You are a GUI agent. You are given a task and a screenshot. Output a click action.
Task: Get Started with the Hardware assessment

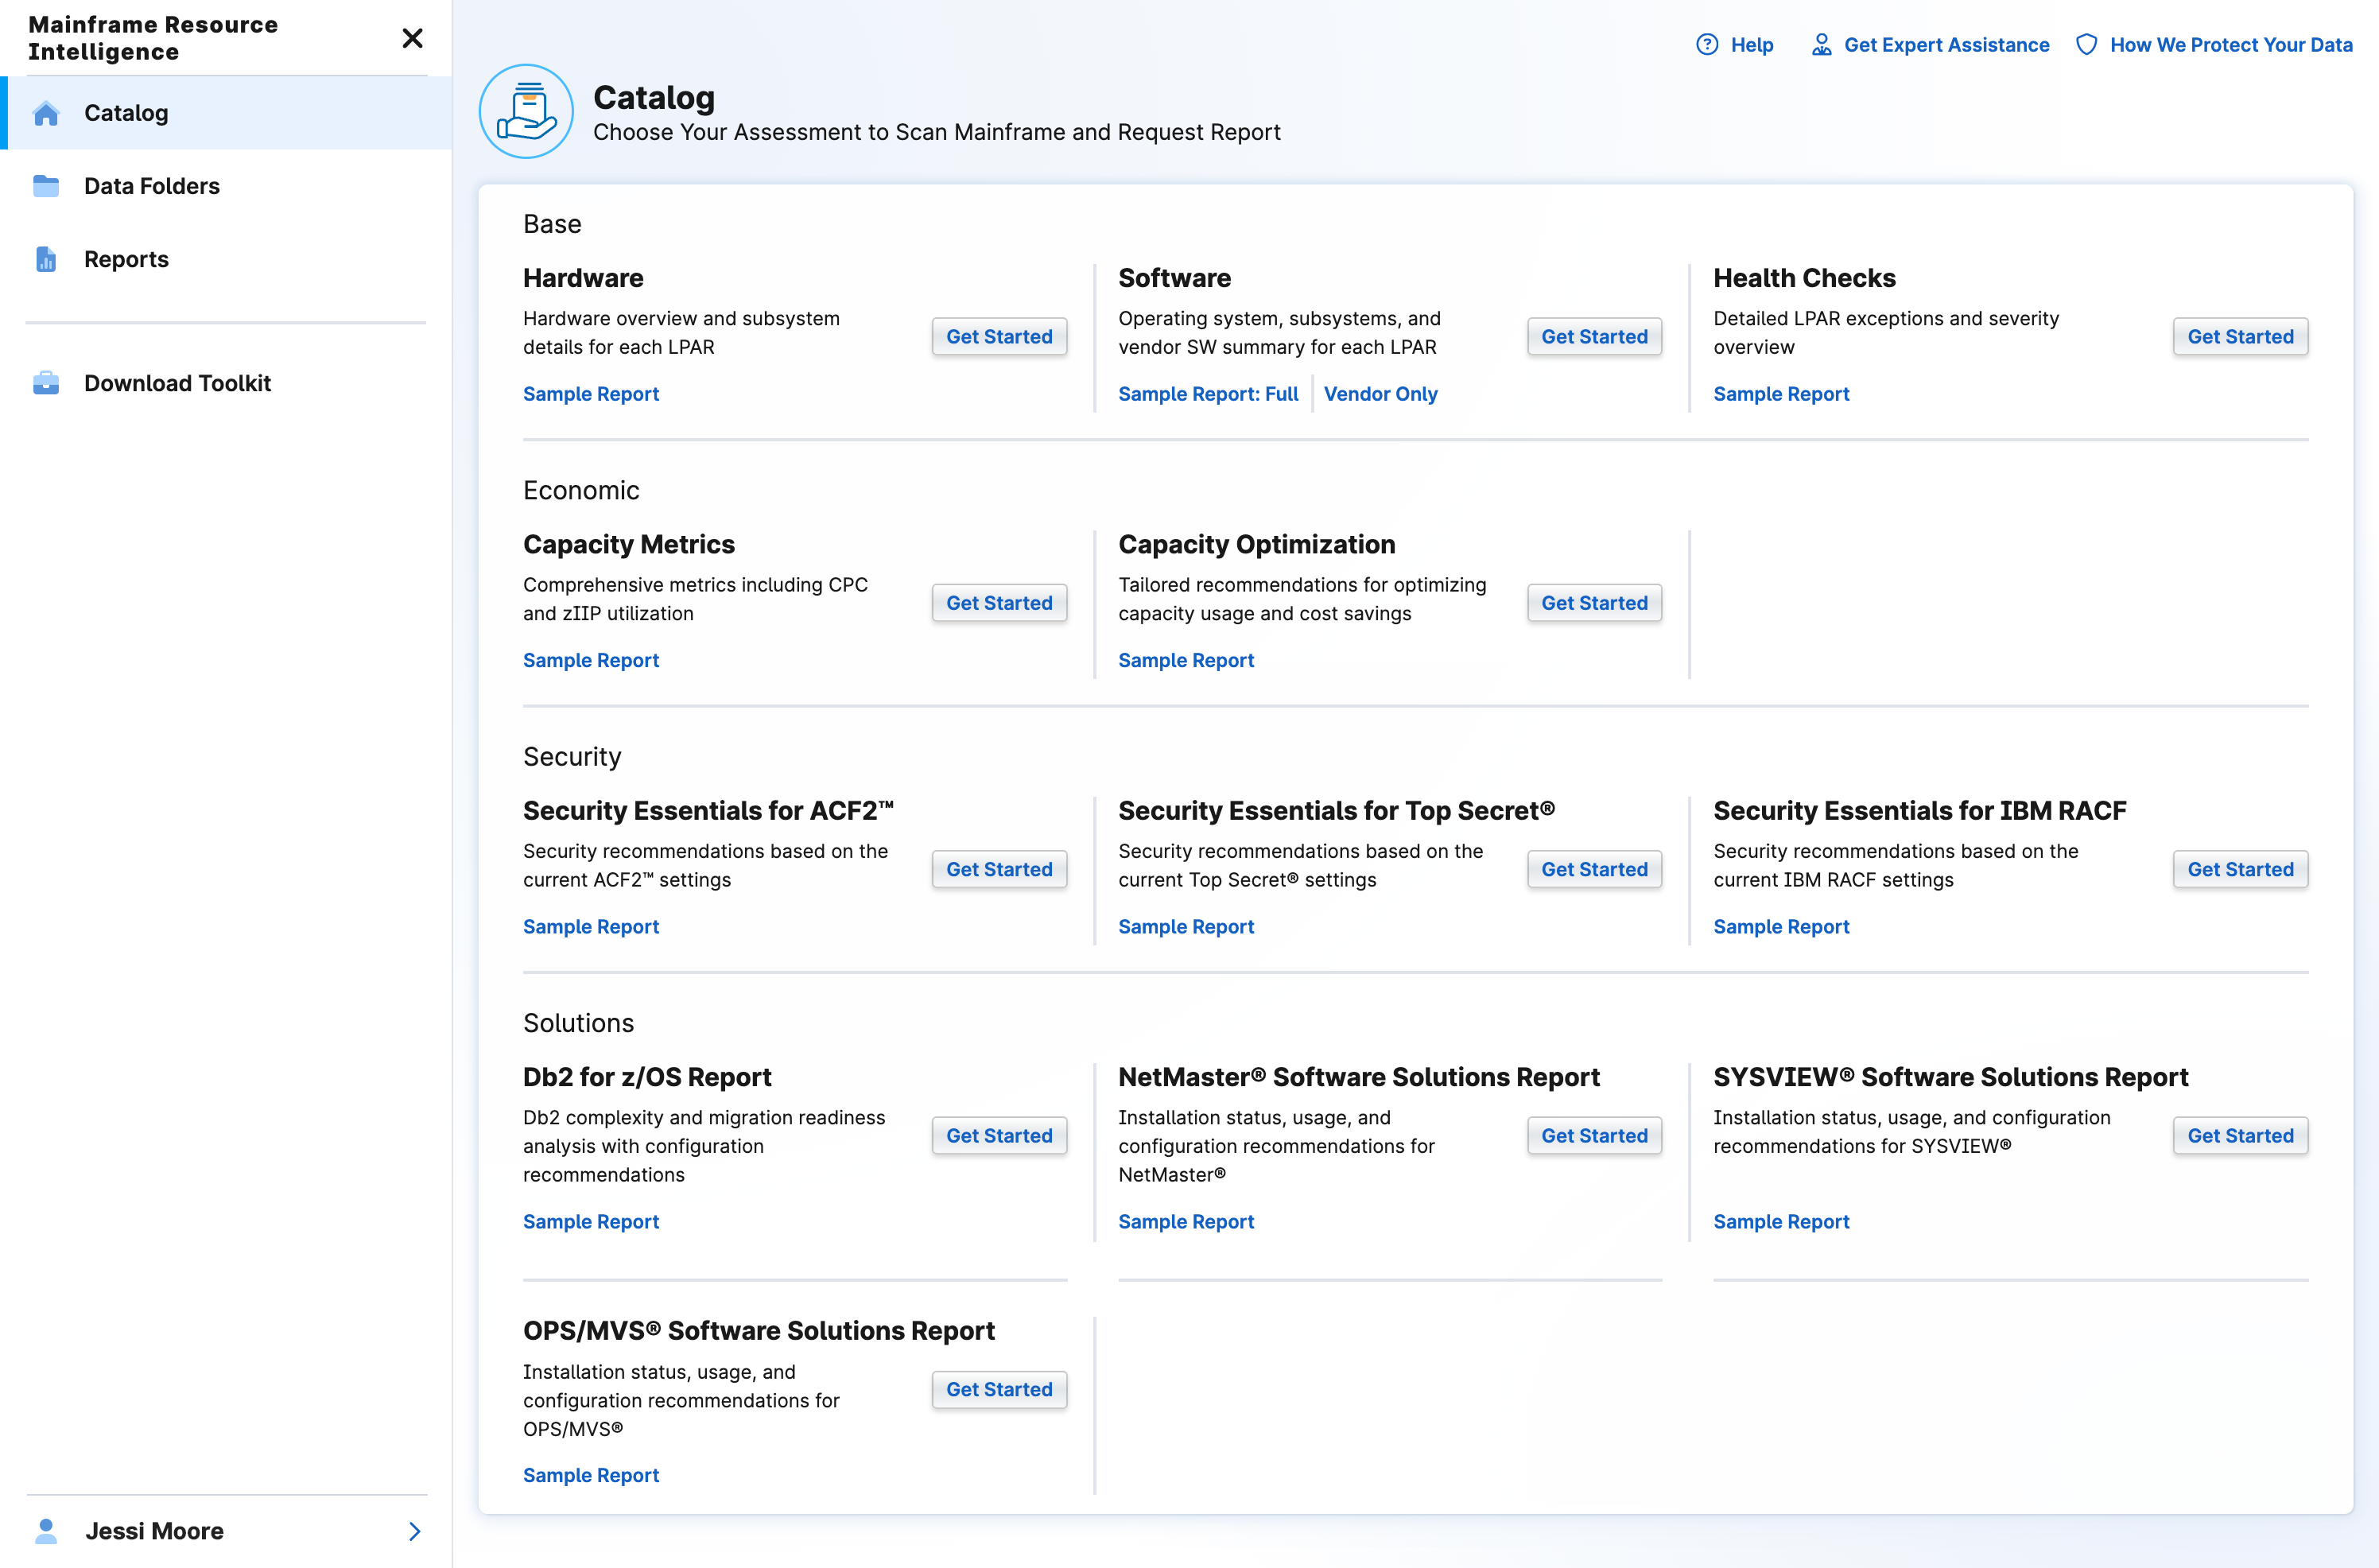999,337
